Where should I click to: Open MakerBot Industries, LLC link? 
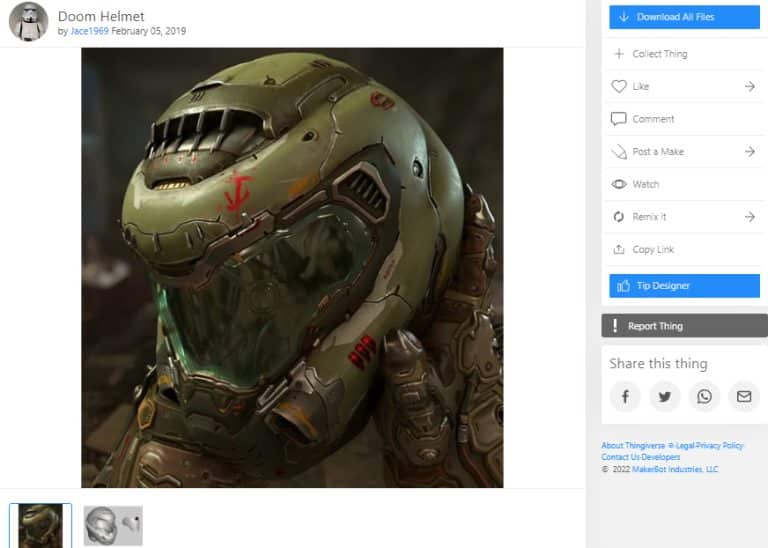tap(675, 469)
